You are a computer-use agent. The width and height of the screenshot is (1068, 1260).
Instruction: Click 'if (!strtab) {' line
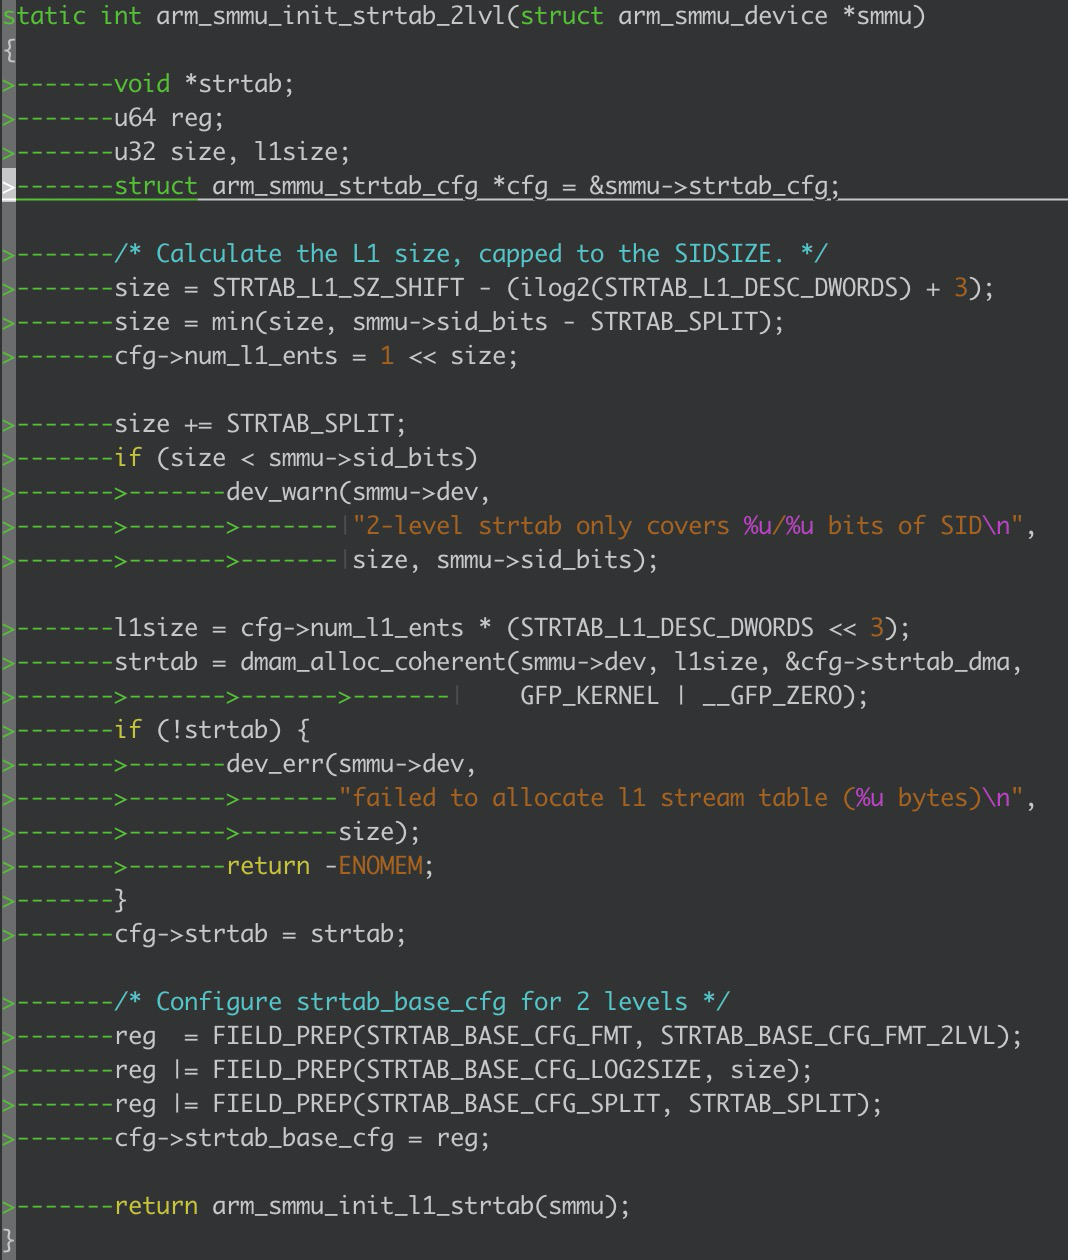tap(212, 730)
